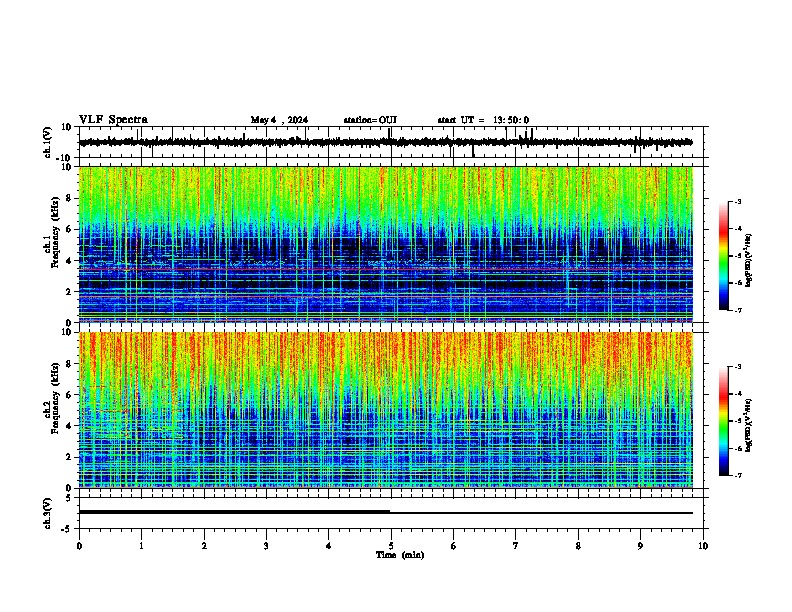Click the ch.2 spectrogram color bar
The image size is (792, 612).
(x=724, y=421)
